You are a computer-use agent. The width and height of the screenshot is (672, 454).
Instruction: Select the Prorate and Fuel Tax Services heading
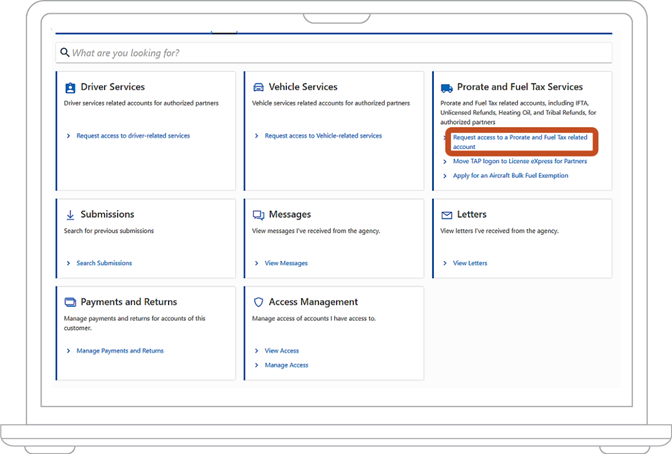(520, 87)
